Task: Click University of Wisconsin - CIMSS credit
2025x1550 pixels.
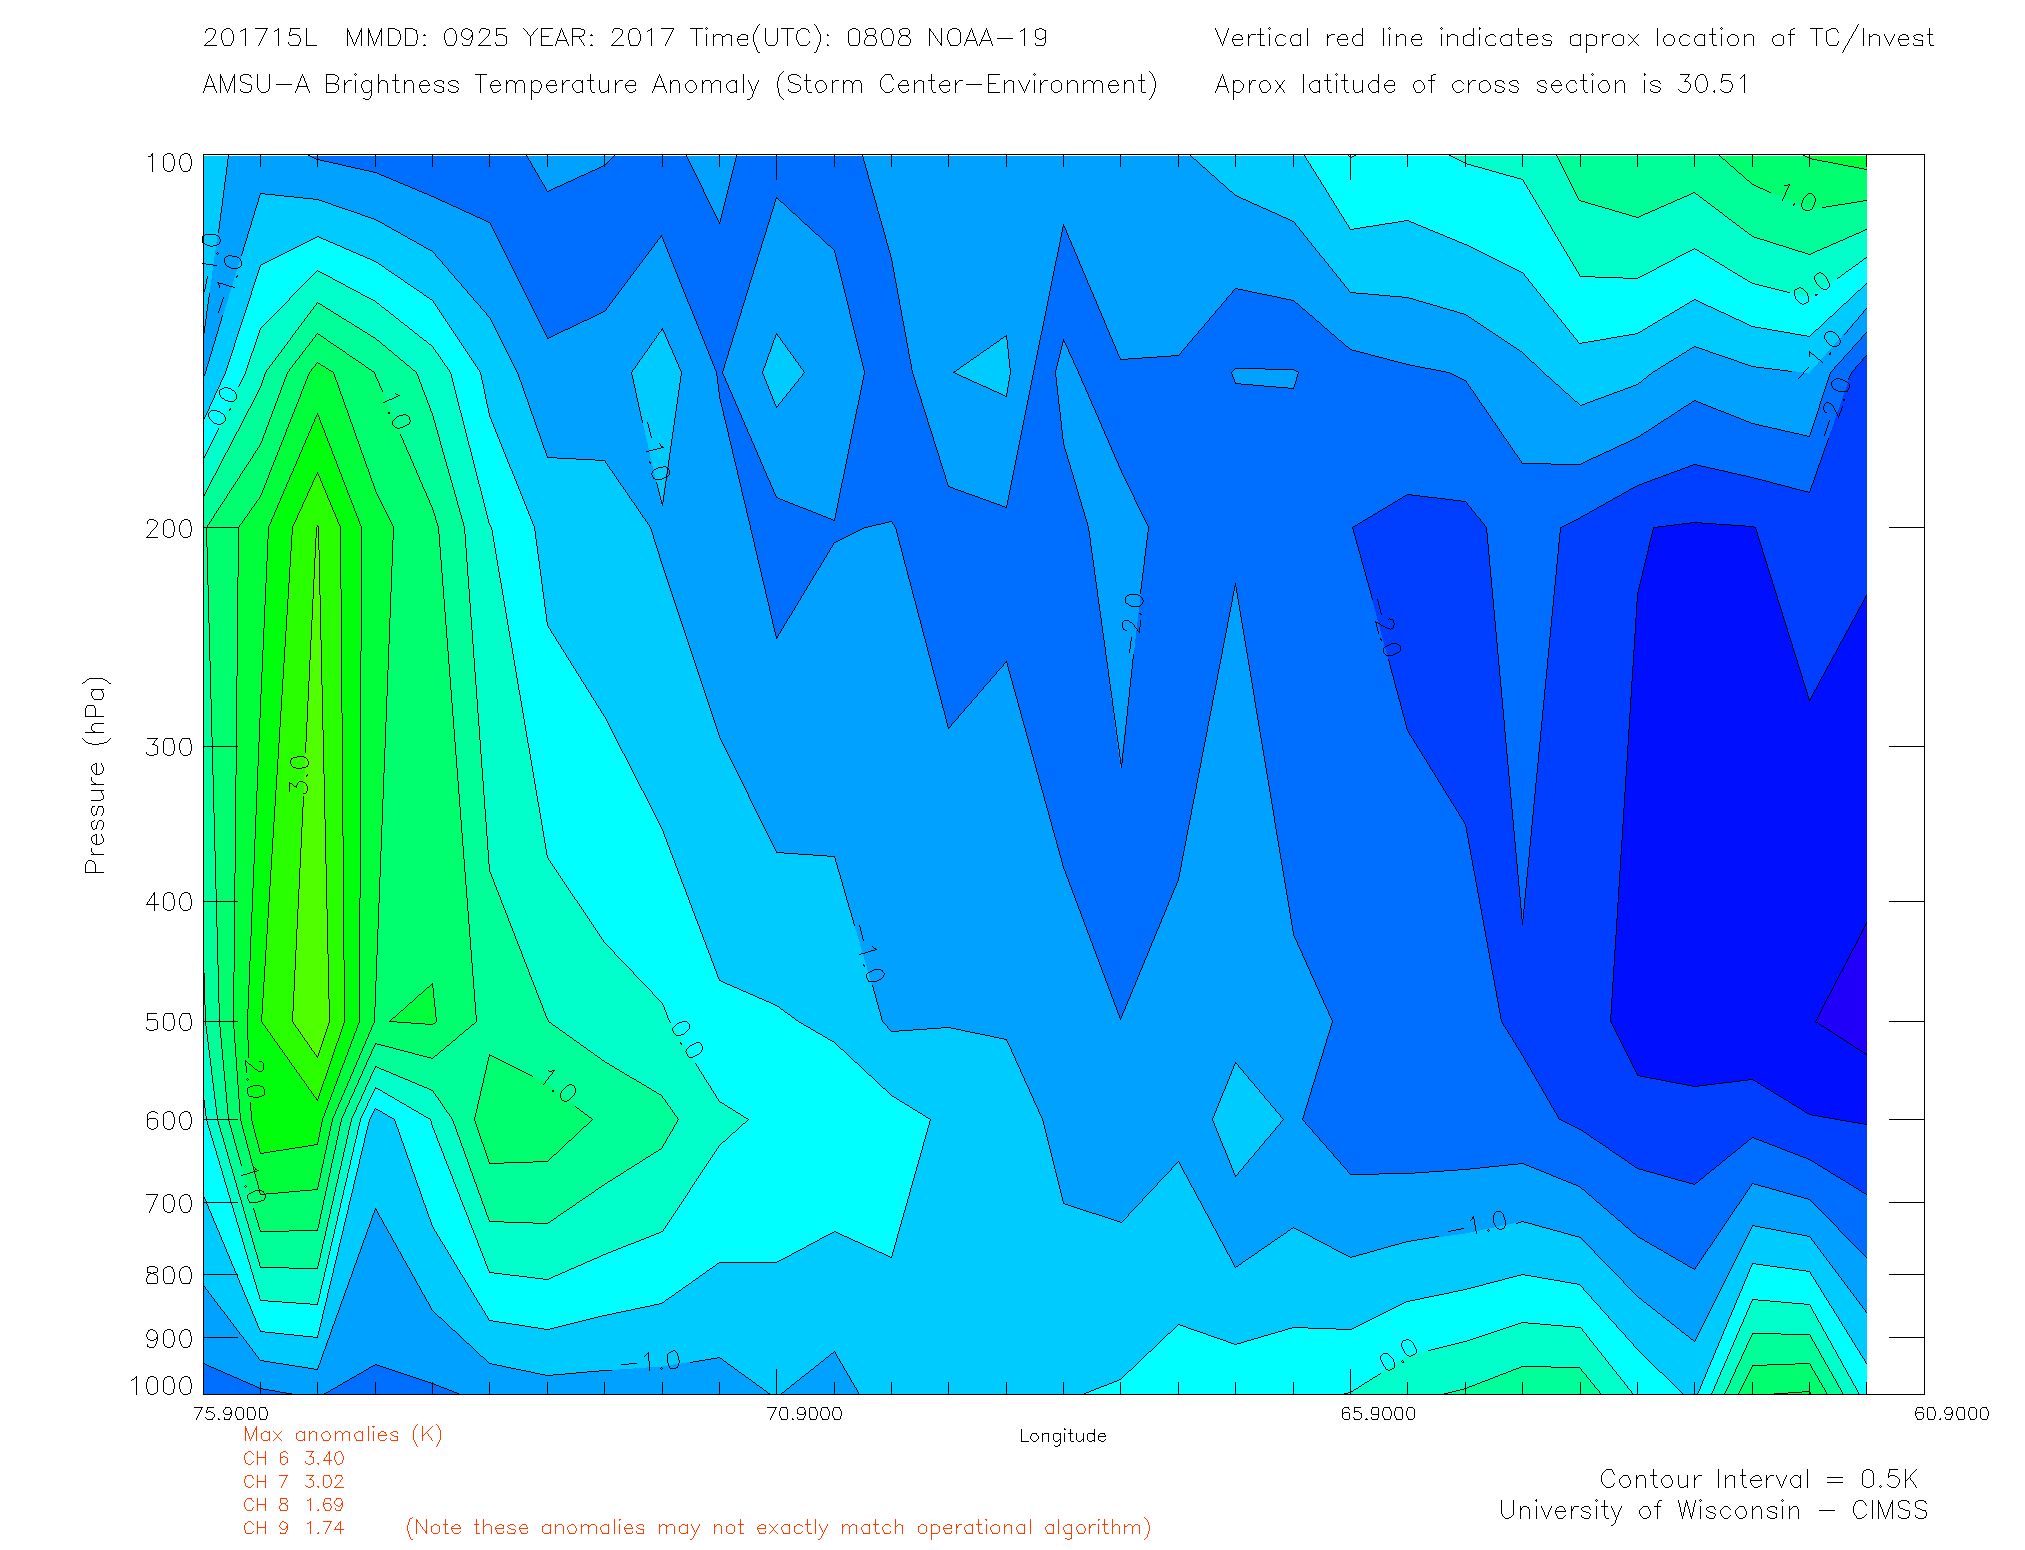Action: (1712, 1510)
